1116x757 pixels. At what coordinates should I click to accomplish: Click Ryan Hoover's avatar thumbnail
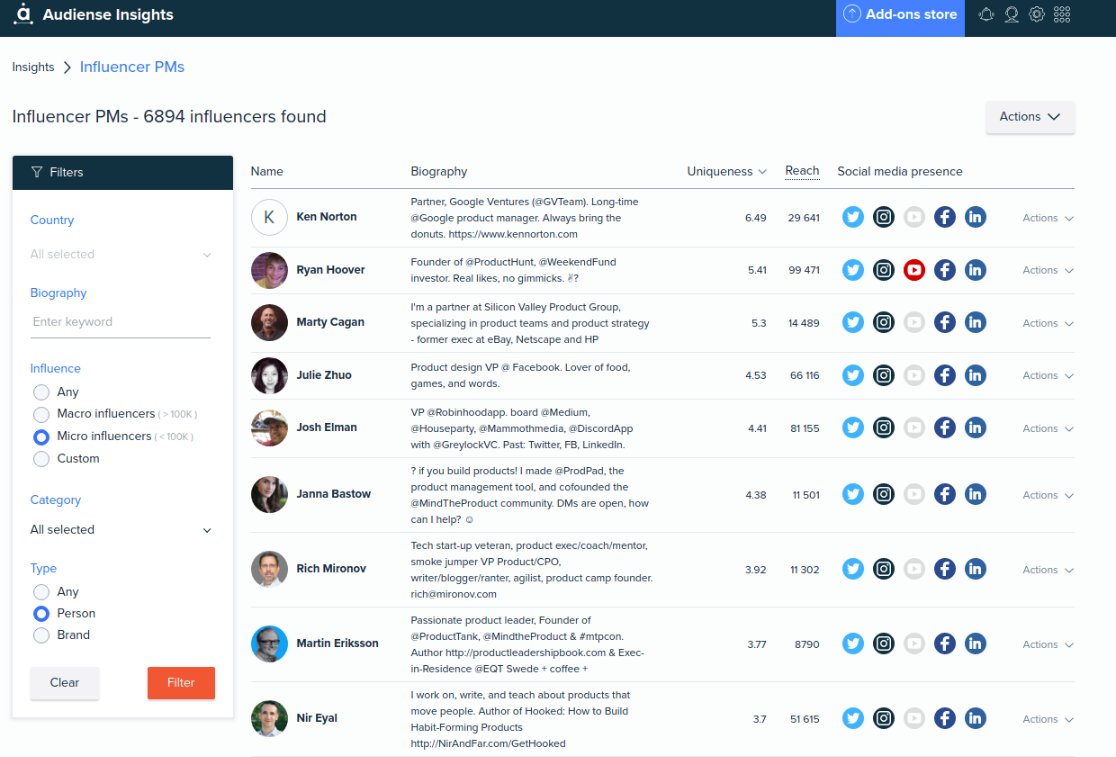pos(269,270)
